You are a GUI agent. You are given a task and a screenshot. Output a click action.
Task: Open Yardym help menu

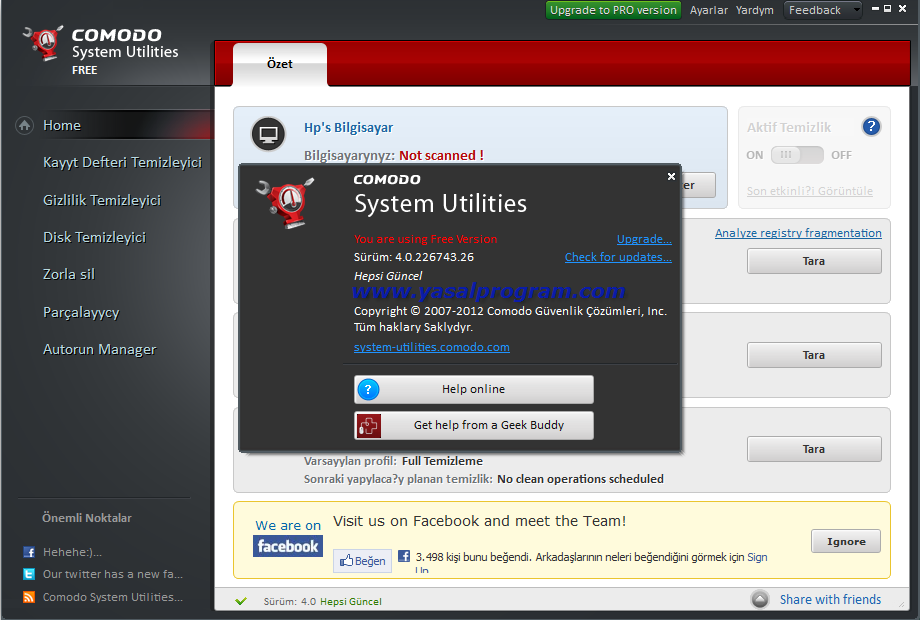click(755, 10)
